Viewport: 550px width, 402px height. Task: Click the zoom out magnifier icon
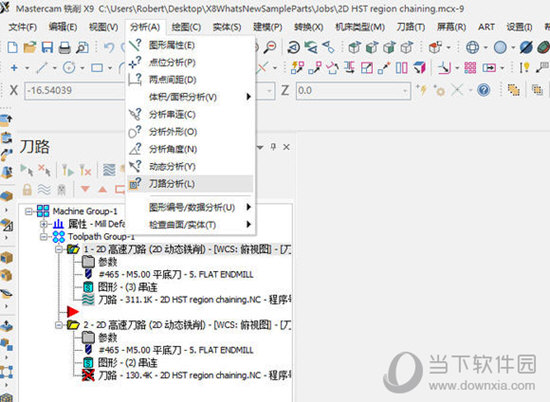(270, 47)
